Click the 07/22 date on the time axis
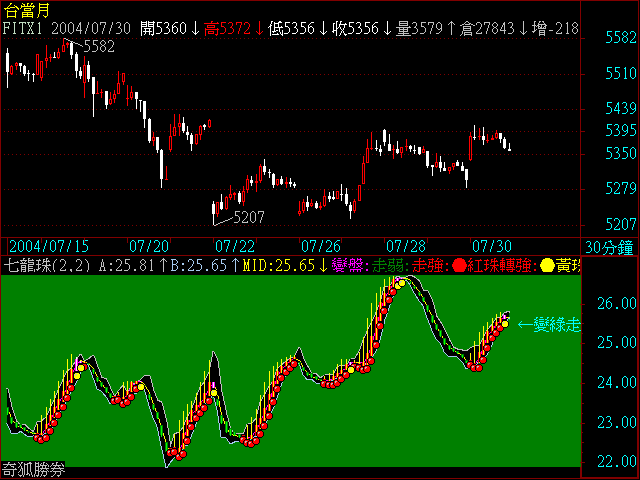 pyautogui.click(x=235, y=247)
